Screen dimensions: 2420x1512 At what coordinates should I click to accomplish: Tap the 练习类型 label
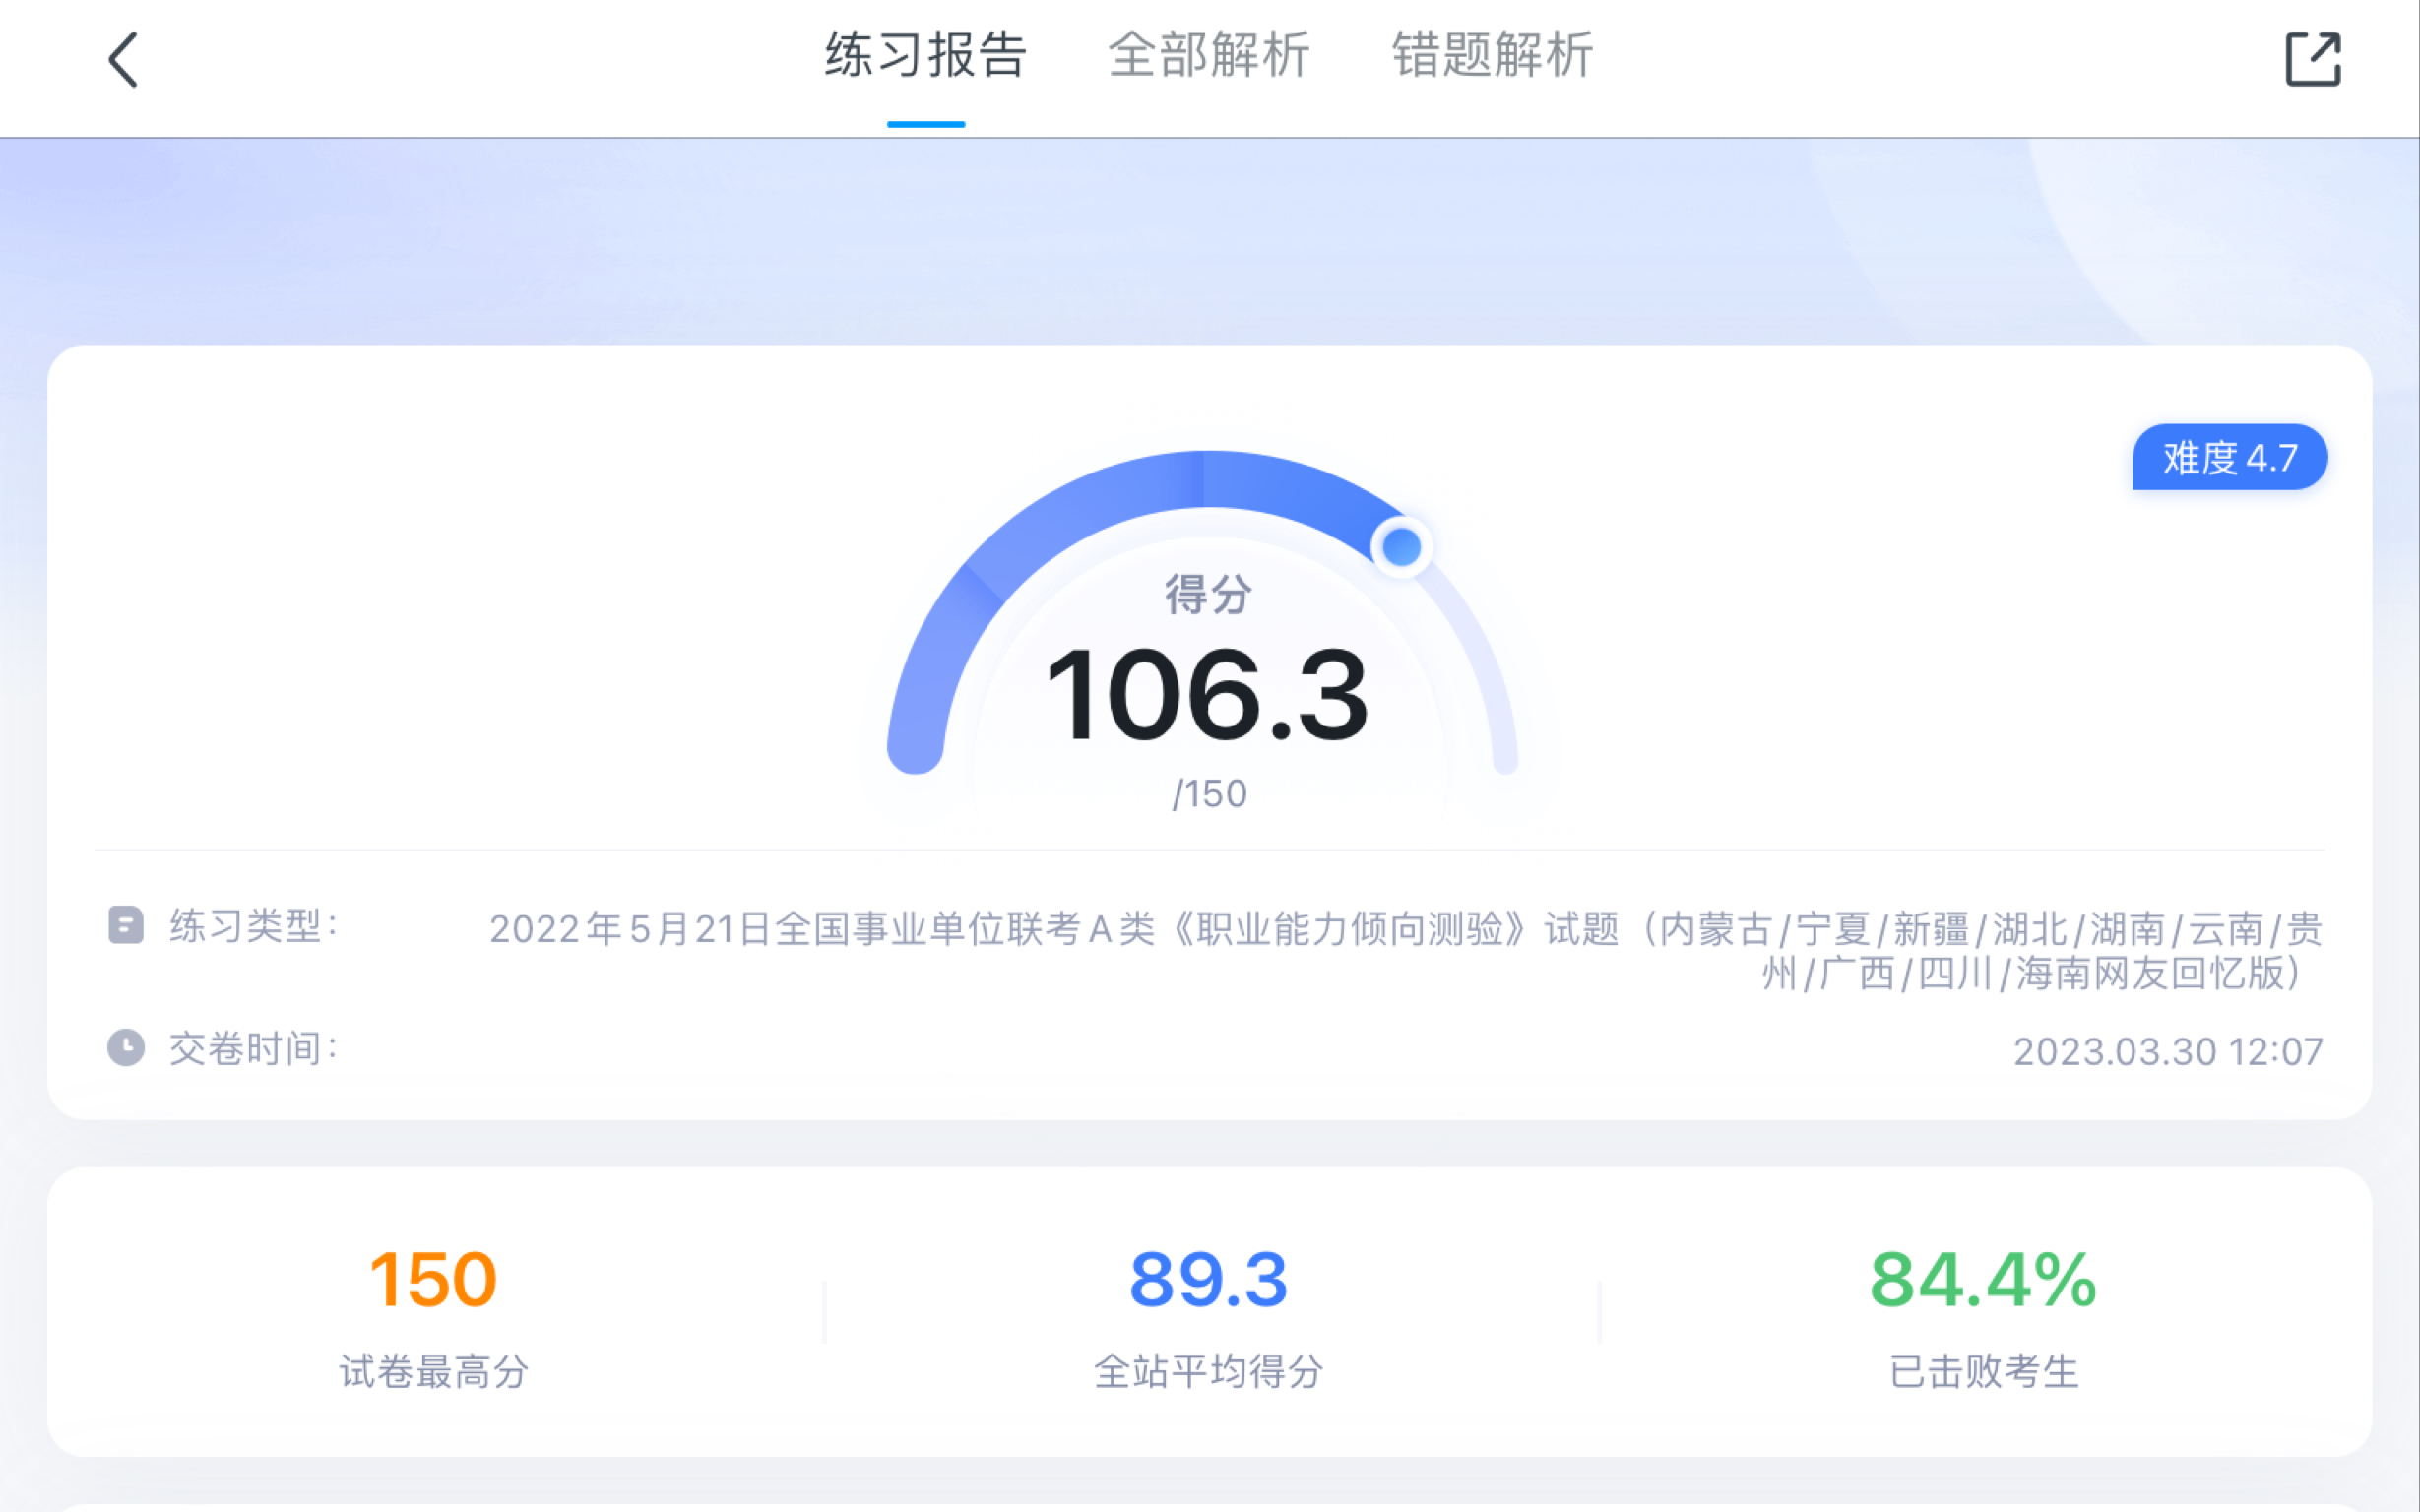coord(254,926)
